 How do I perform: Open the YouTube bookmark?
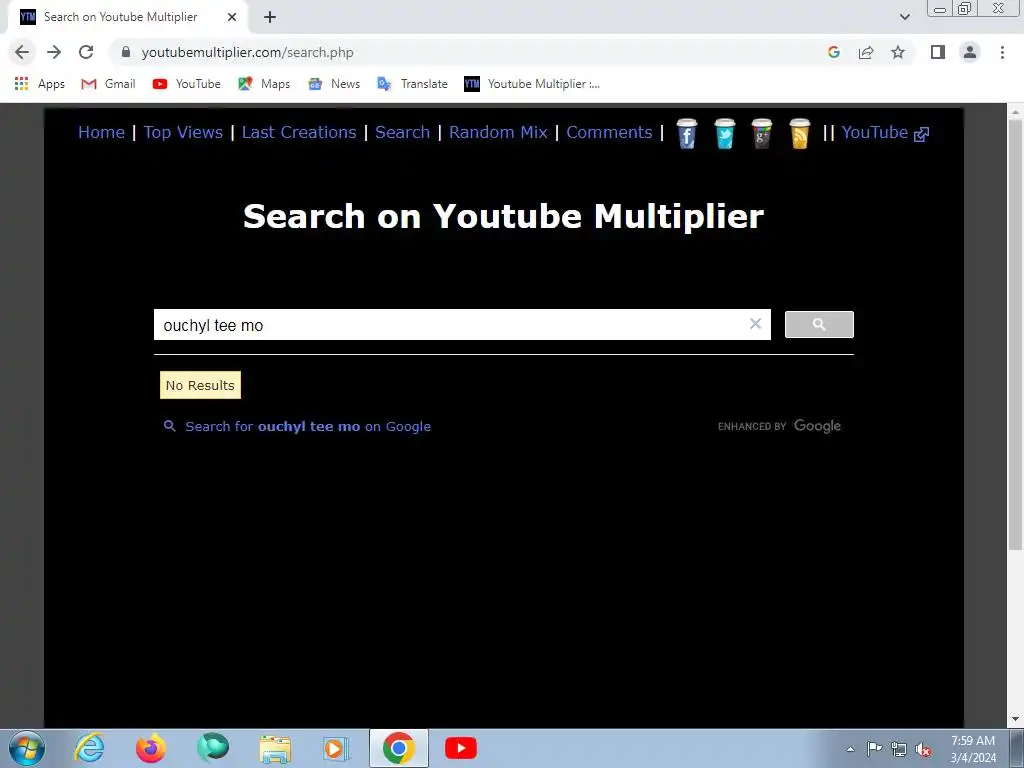187,84
